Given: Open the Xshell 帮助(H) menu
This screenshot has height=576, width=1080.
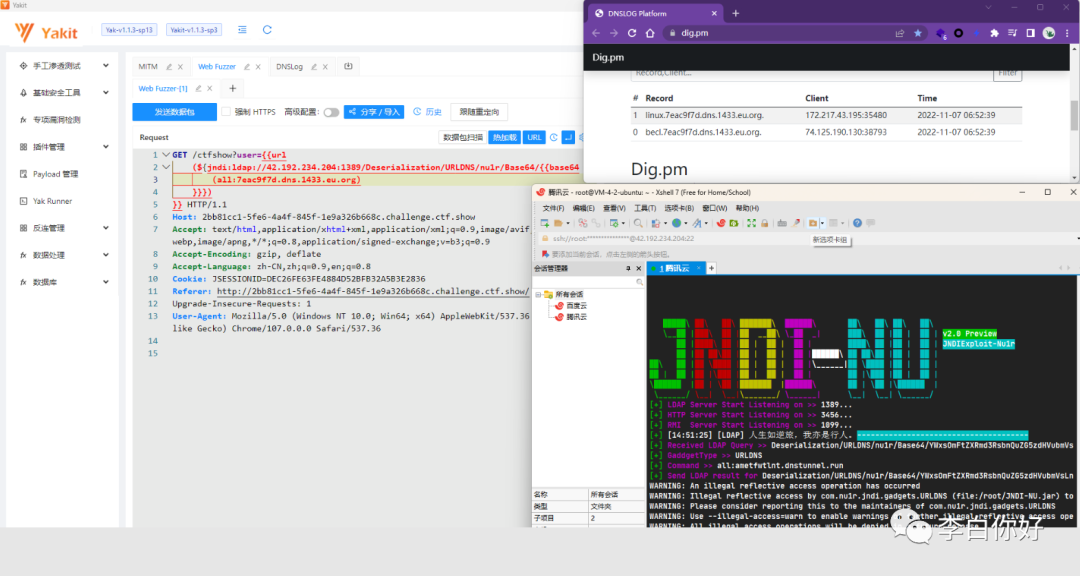Looking at the screenshot, I should [747, 208].
